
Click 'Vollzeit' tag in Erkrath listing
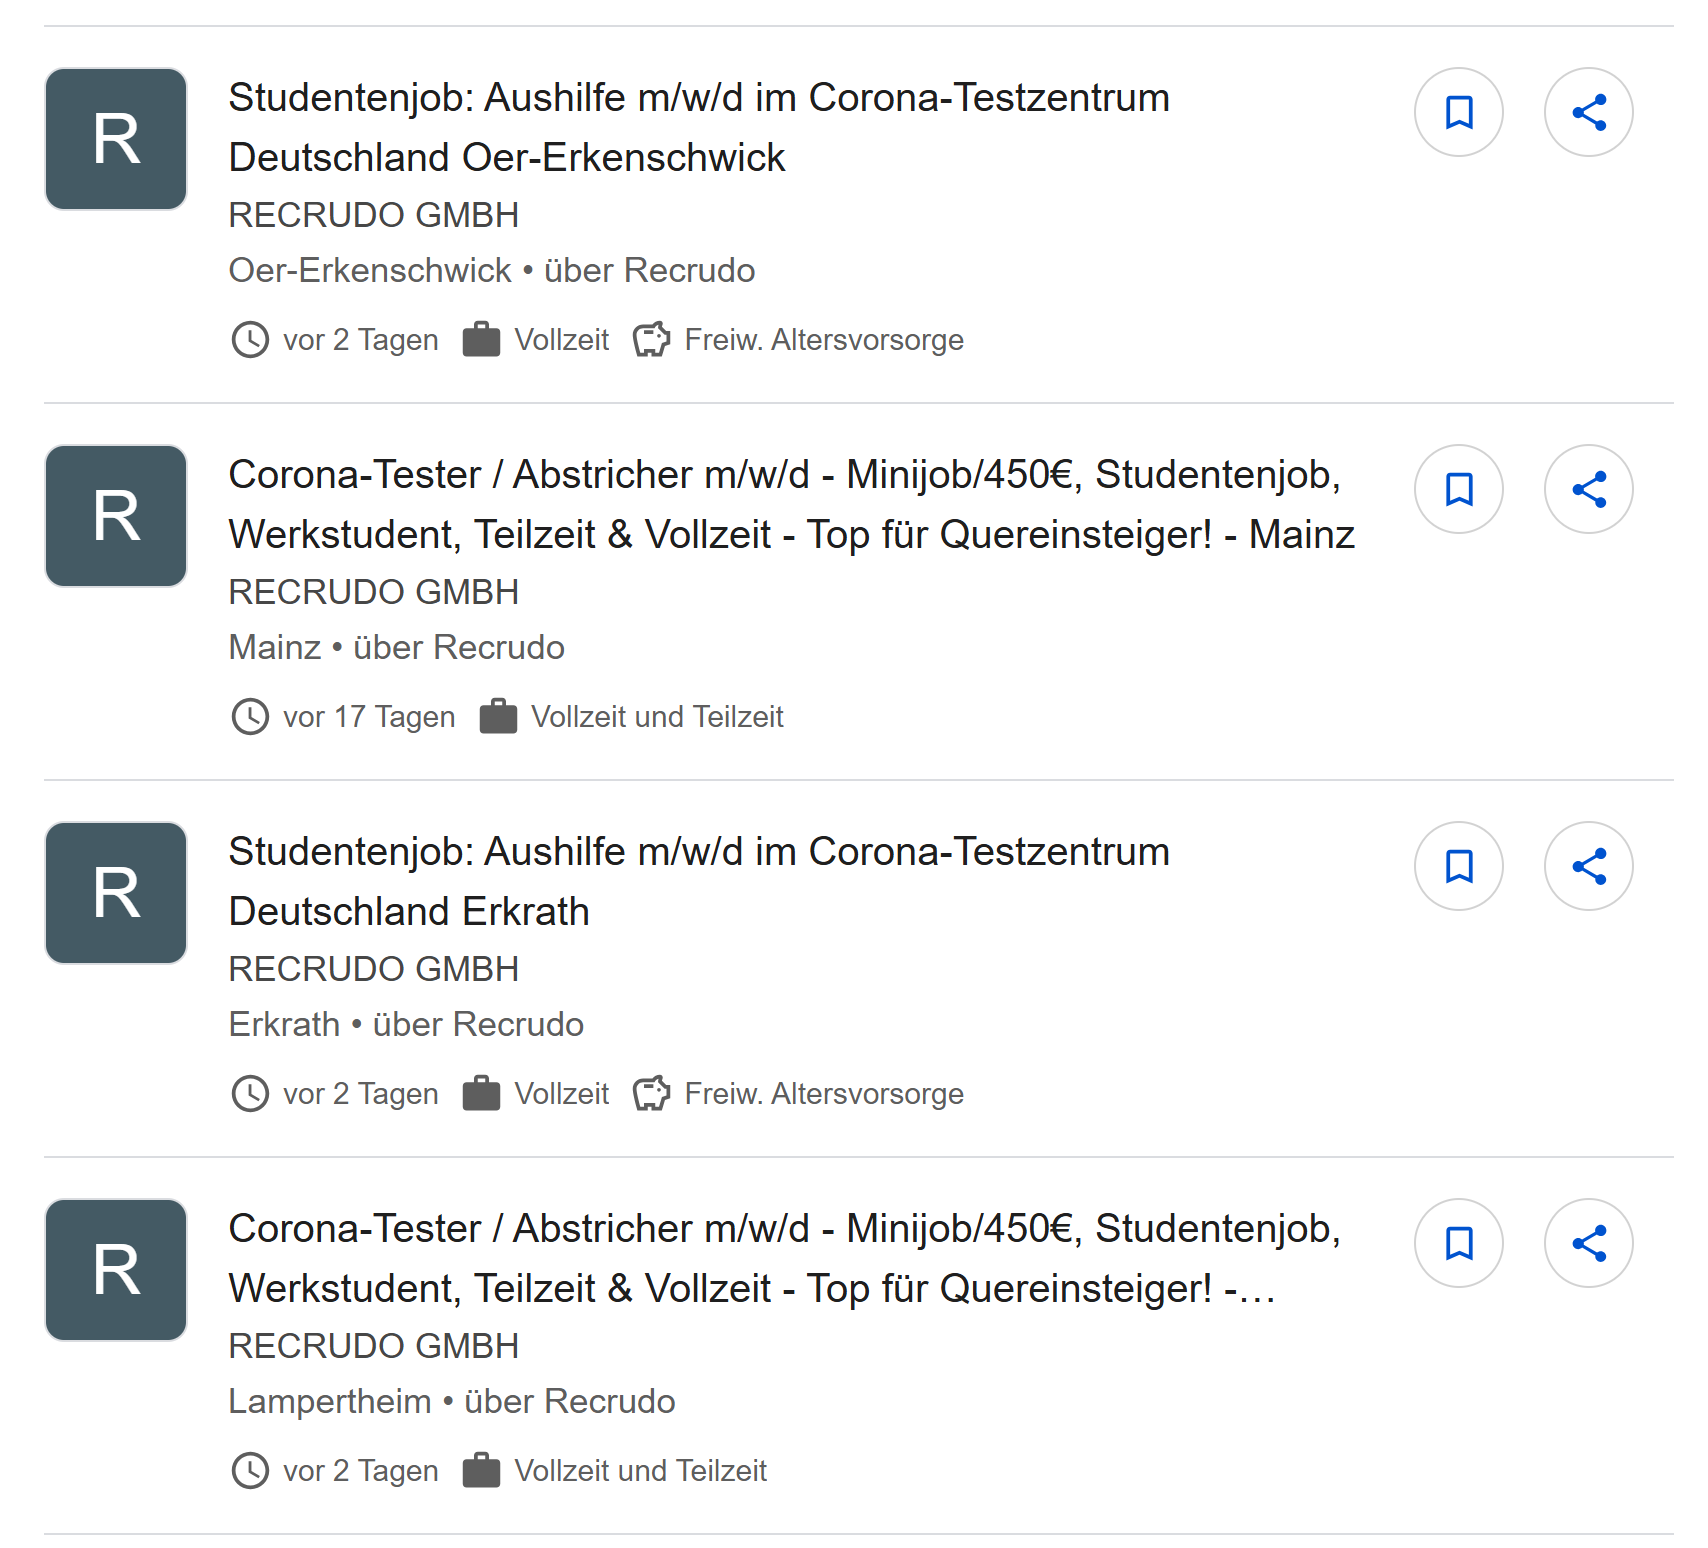tap(562, 1094)
